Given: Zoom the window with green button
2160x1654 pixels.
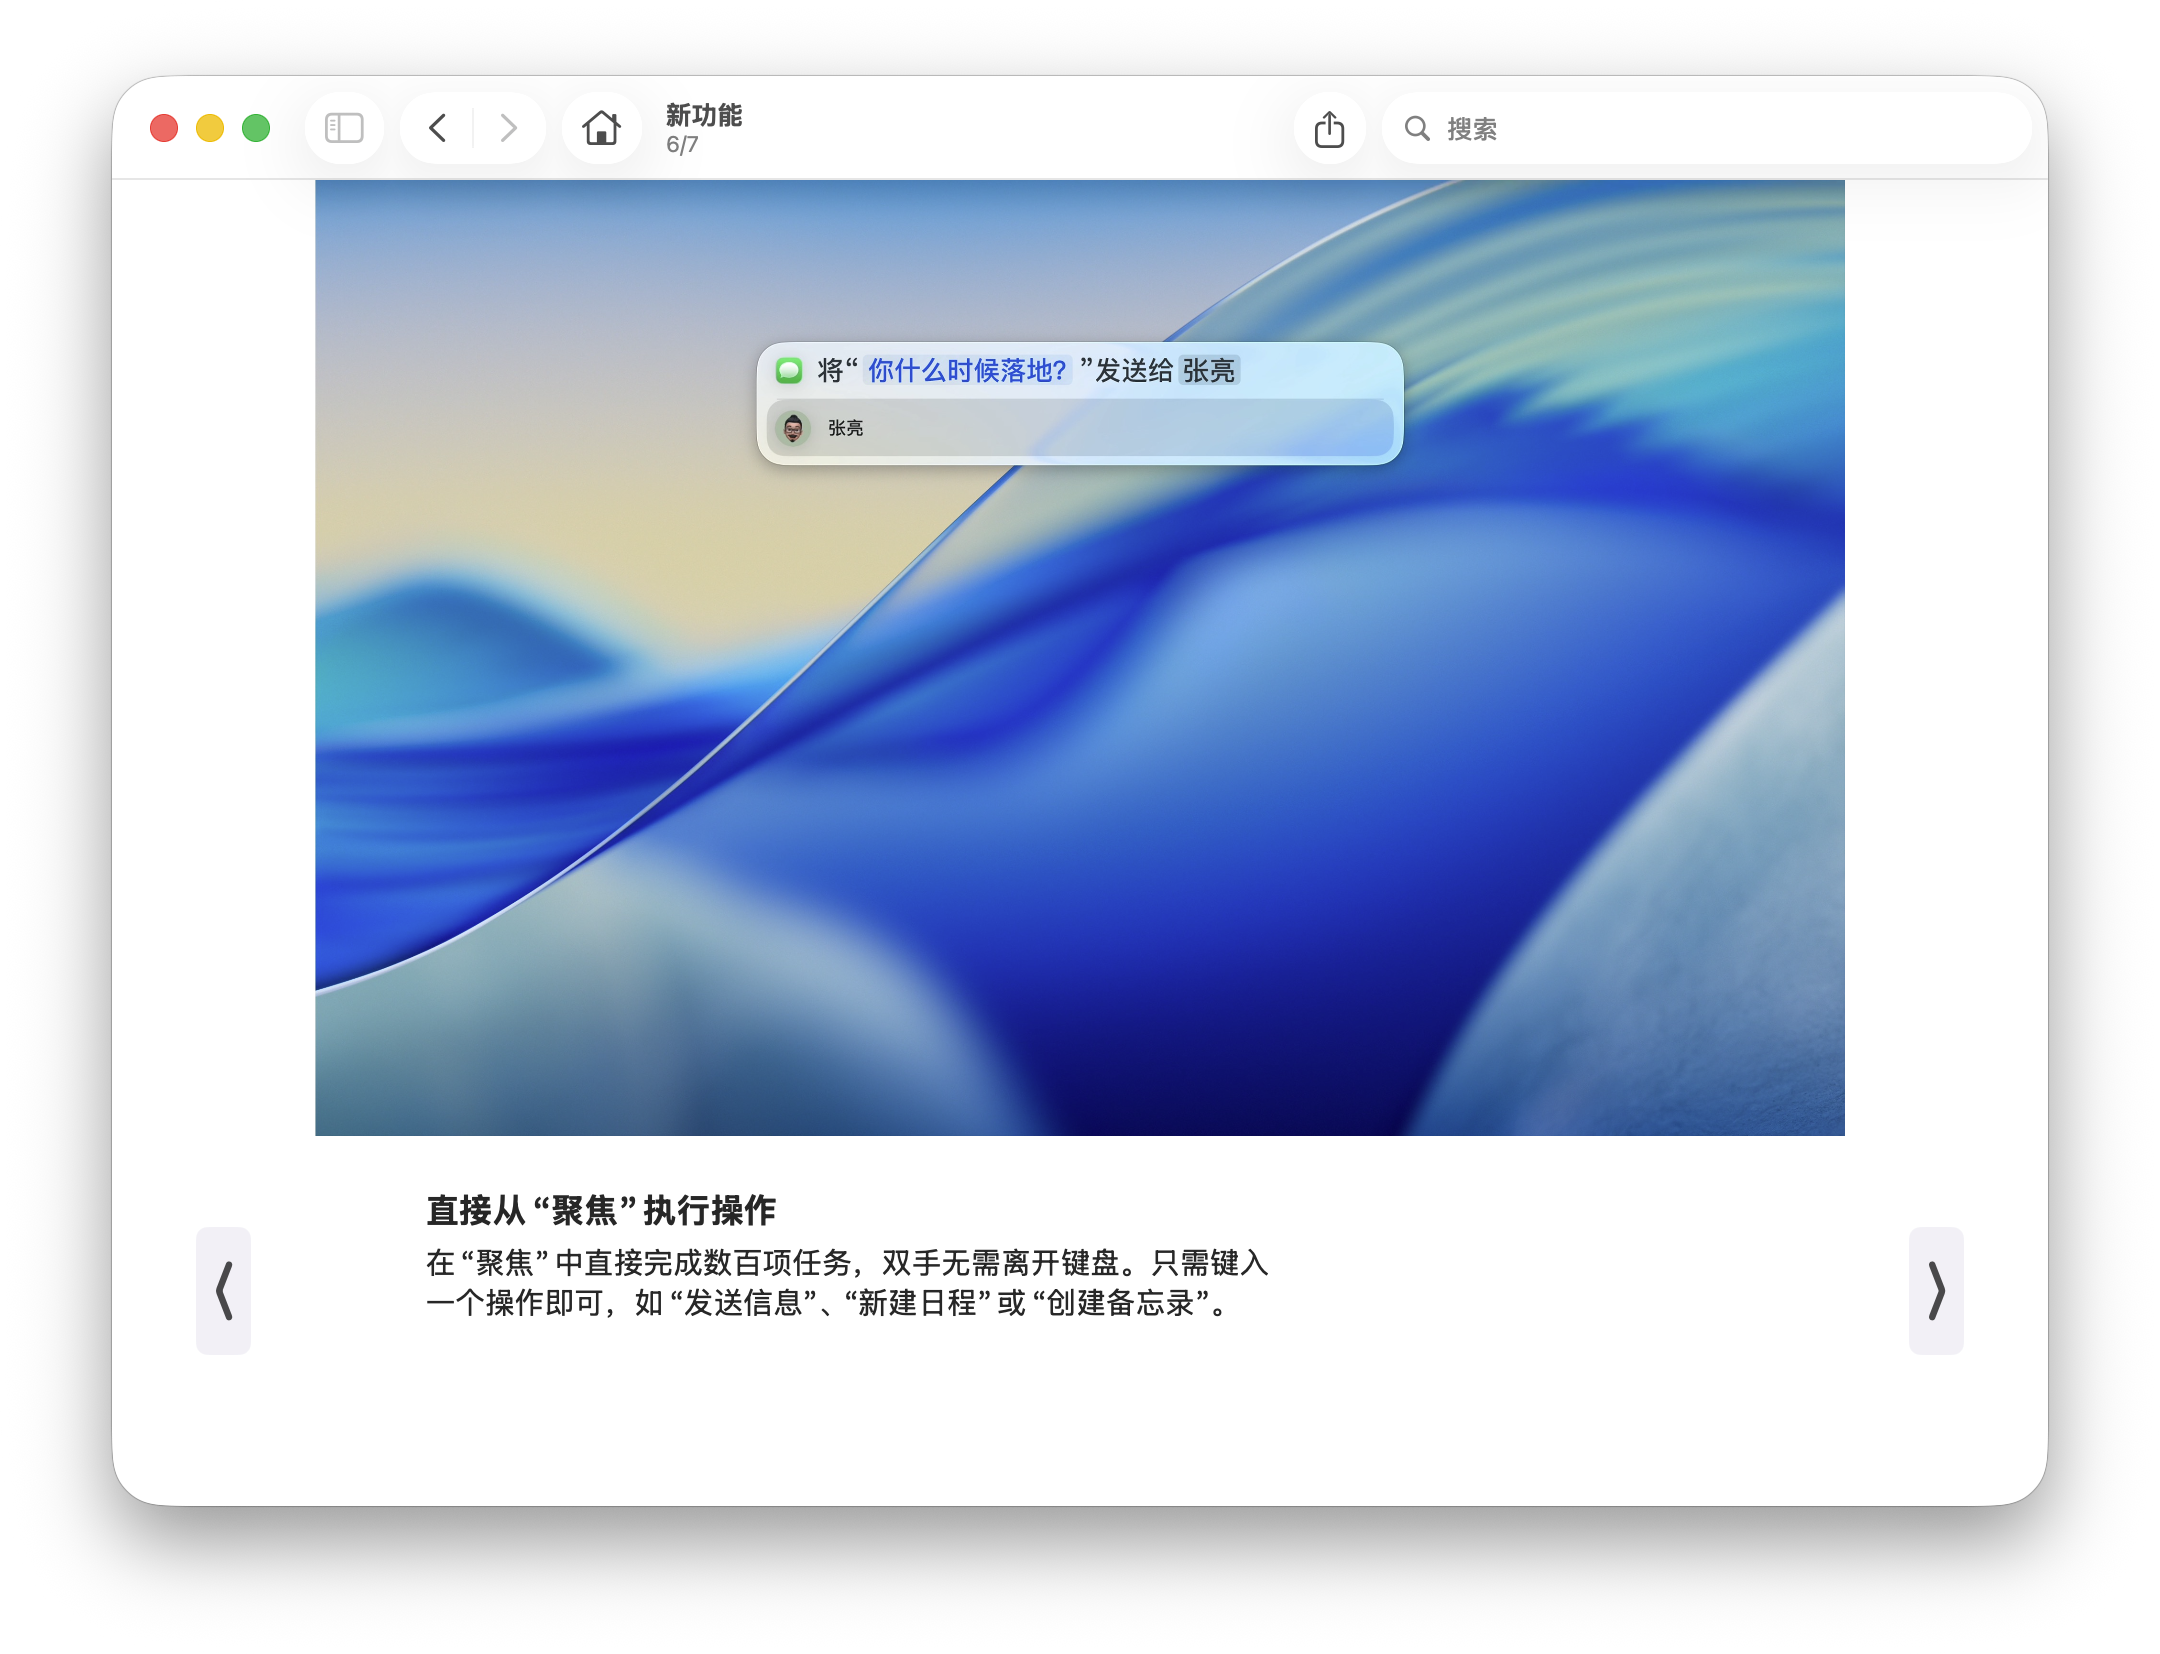Looking at the screenshot, I should click(x=256, y=128).
